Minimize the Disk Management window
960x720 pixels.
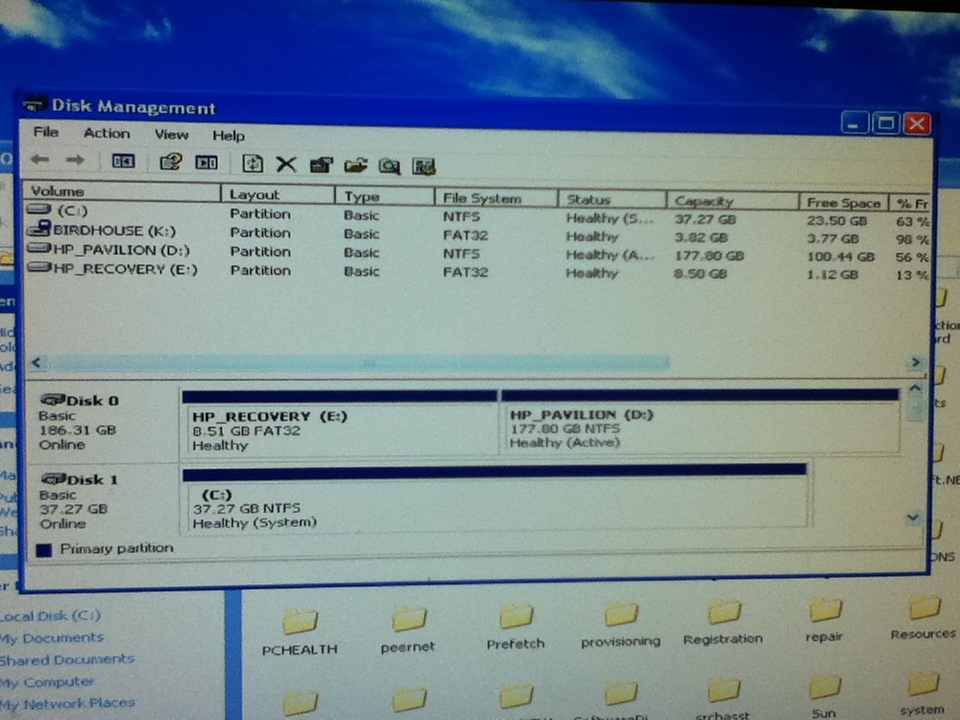[854, 124]
